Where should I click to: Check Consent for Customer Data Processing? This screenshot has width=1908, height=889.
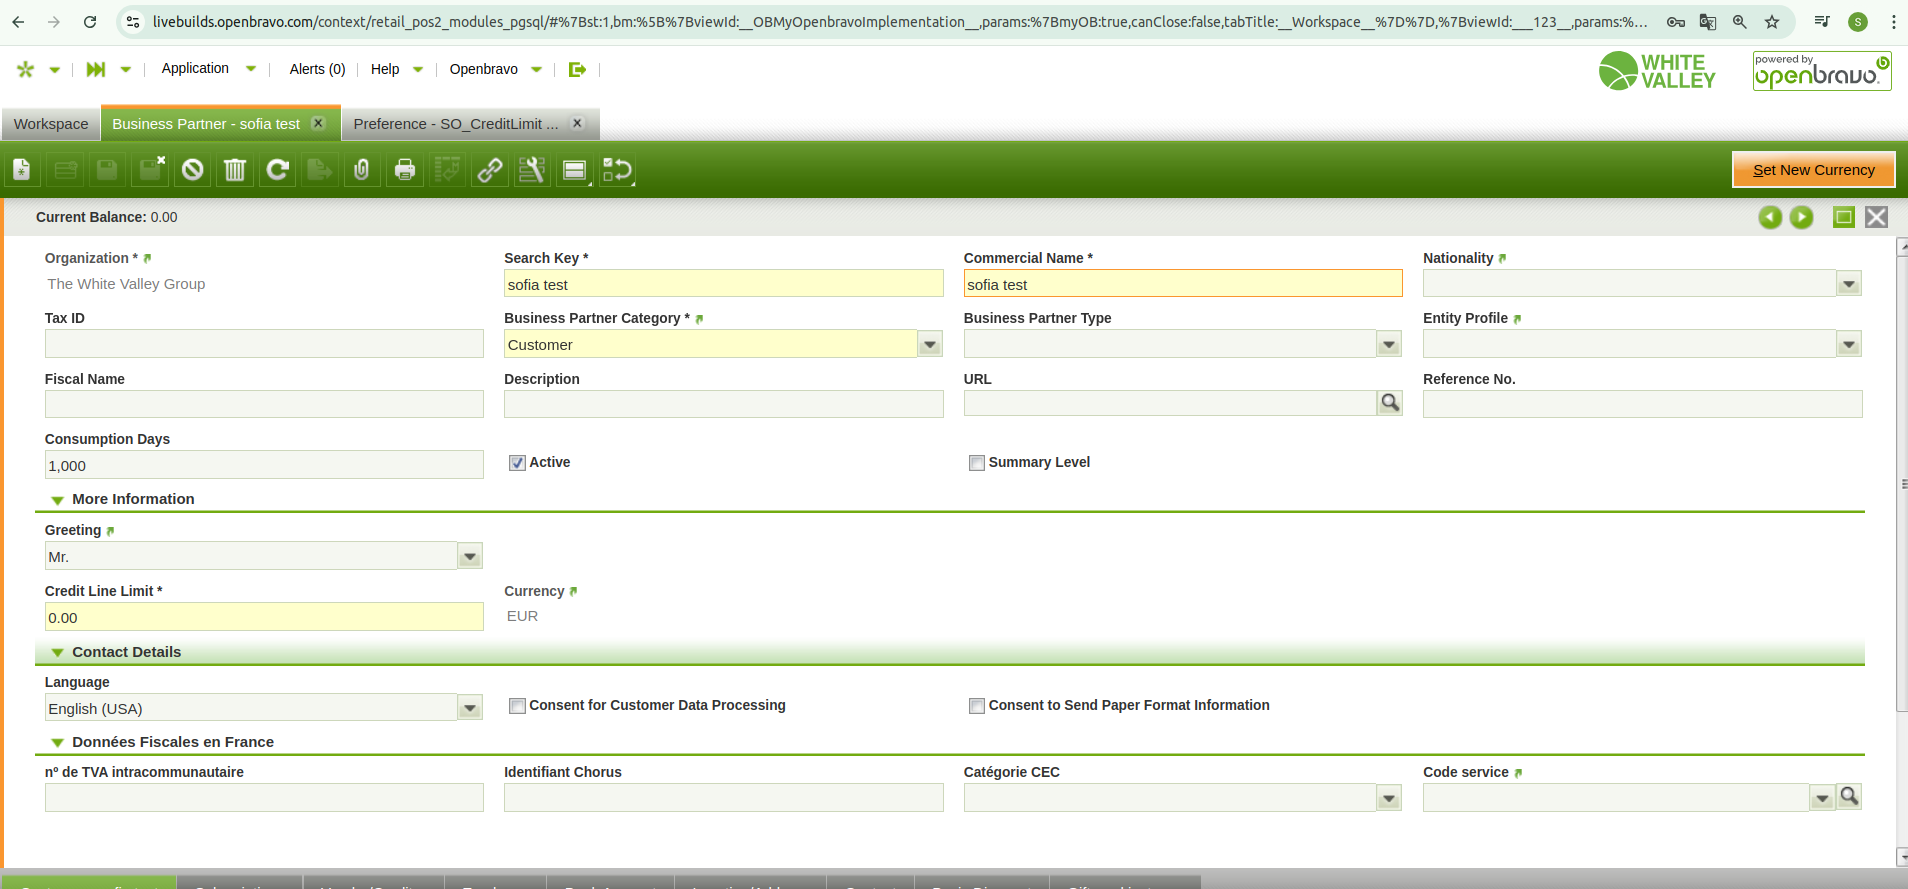[x=517, y=706]
